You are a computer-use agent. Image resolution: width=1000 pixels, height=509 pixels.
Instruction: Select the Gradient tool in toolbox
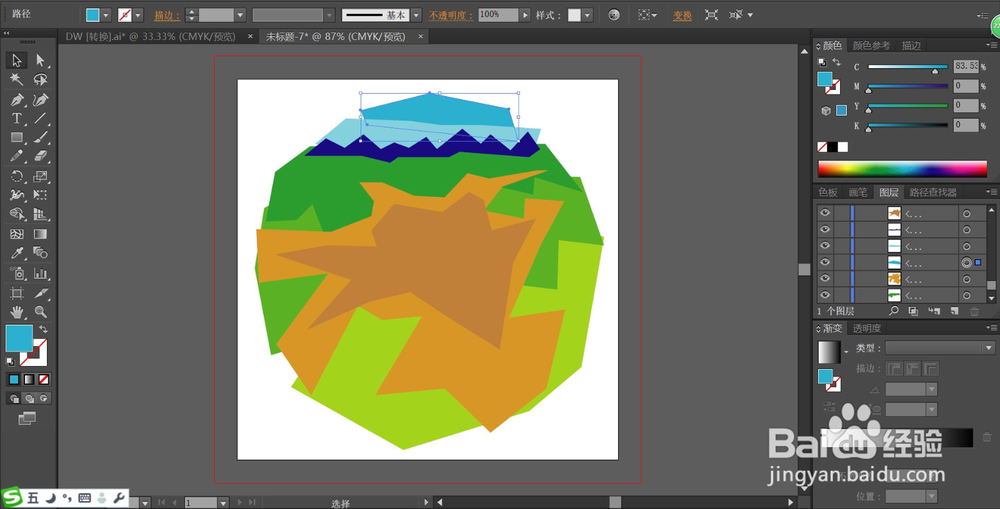pyautogui.click(x=40, y=234)
